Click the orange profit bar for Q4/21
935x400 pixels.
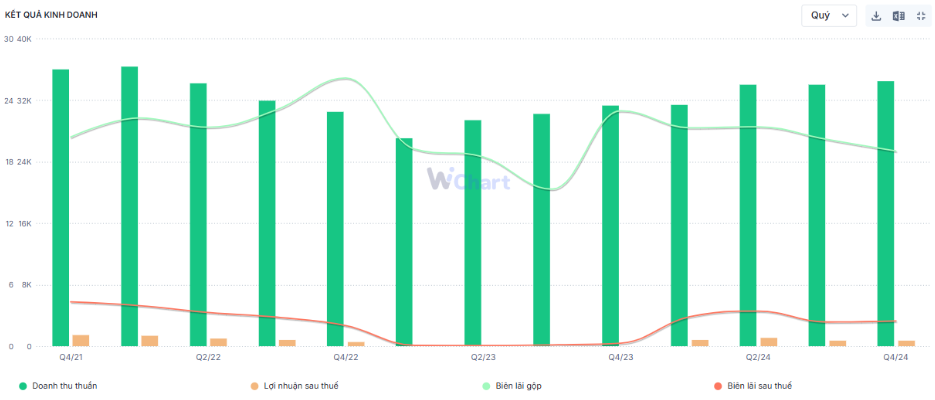click(81, 340)
